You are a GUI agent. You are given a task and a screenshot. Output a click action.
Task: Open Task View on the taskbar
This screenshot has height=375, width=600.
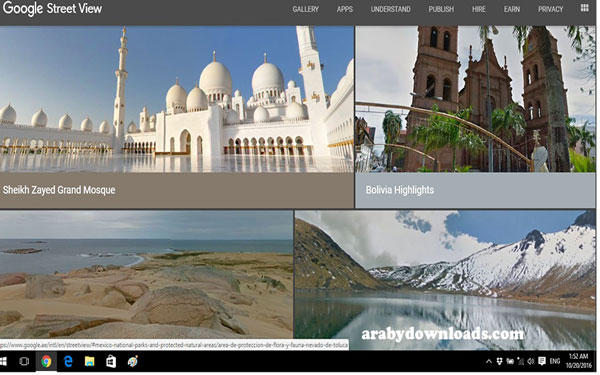(x=24, y=361)
